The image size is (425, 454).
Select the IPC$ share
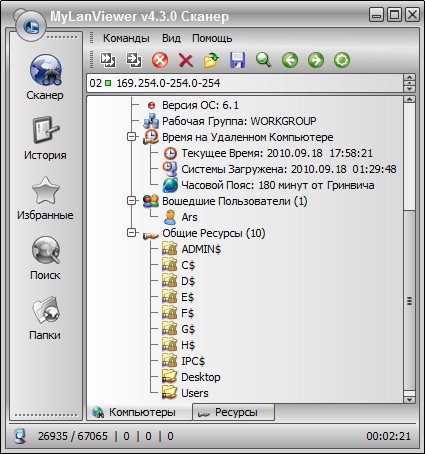tap(193, 361)
